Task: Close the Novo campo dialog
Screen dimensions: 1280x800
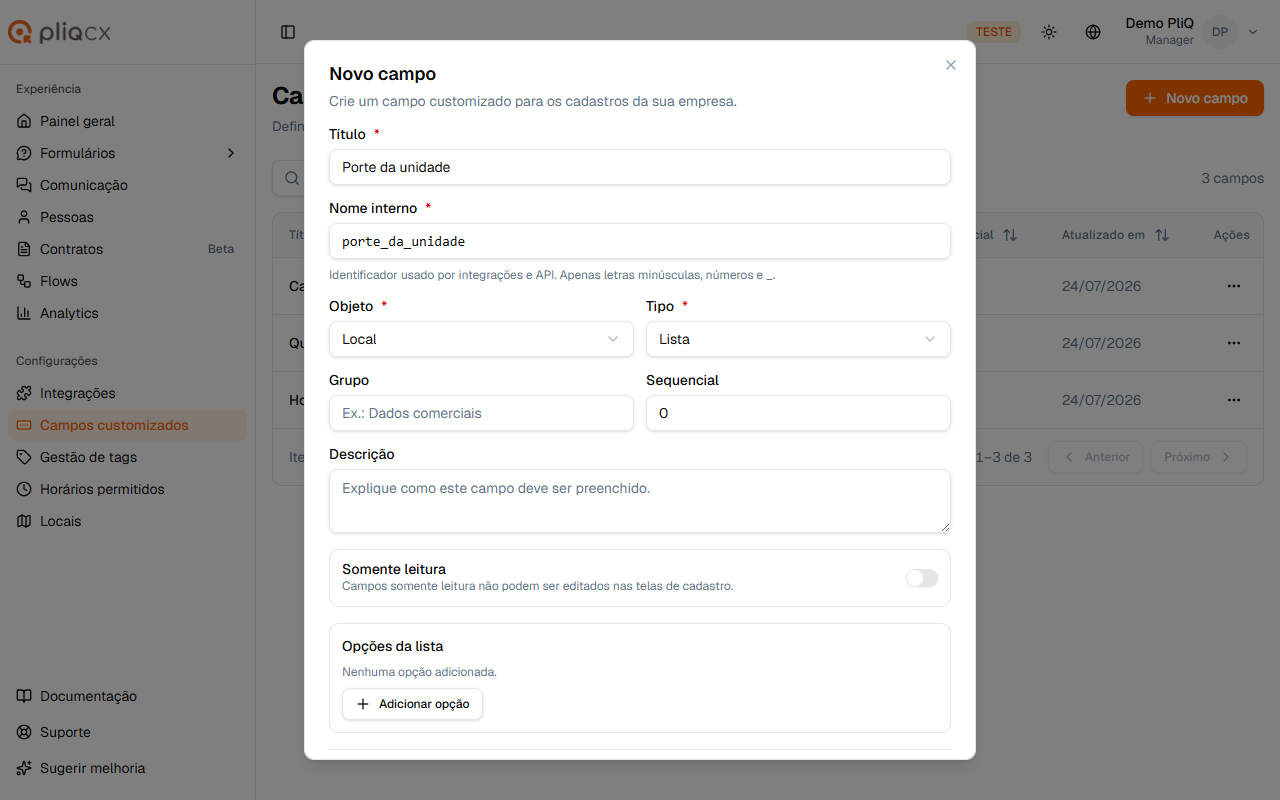Action: click(951, 65)
